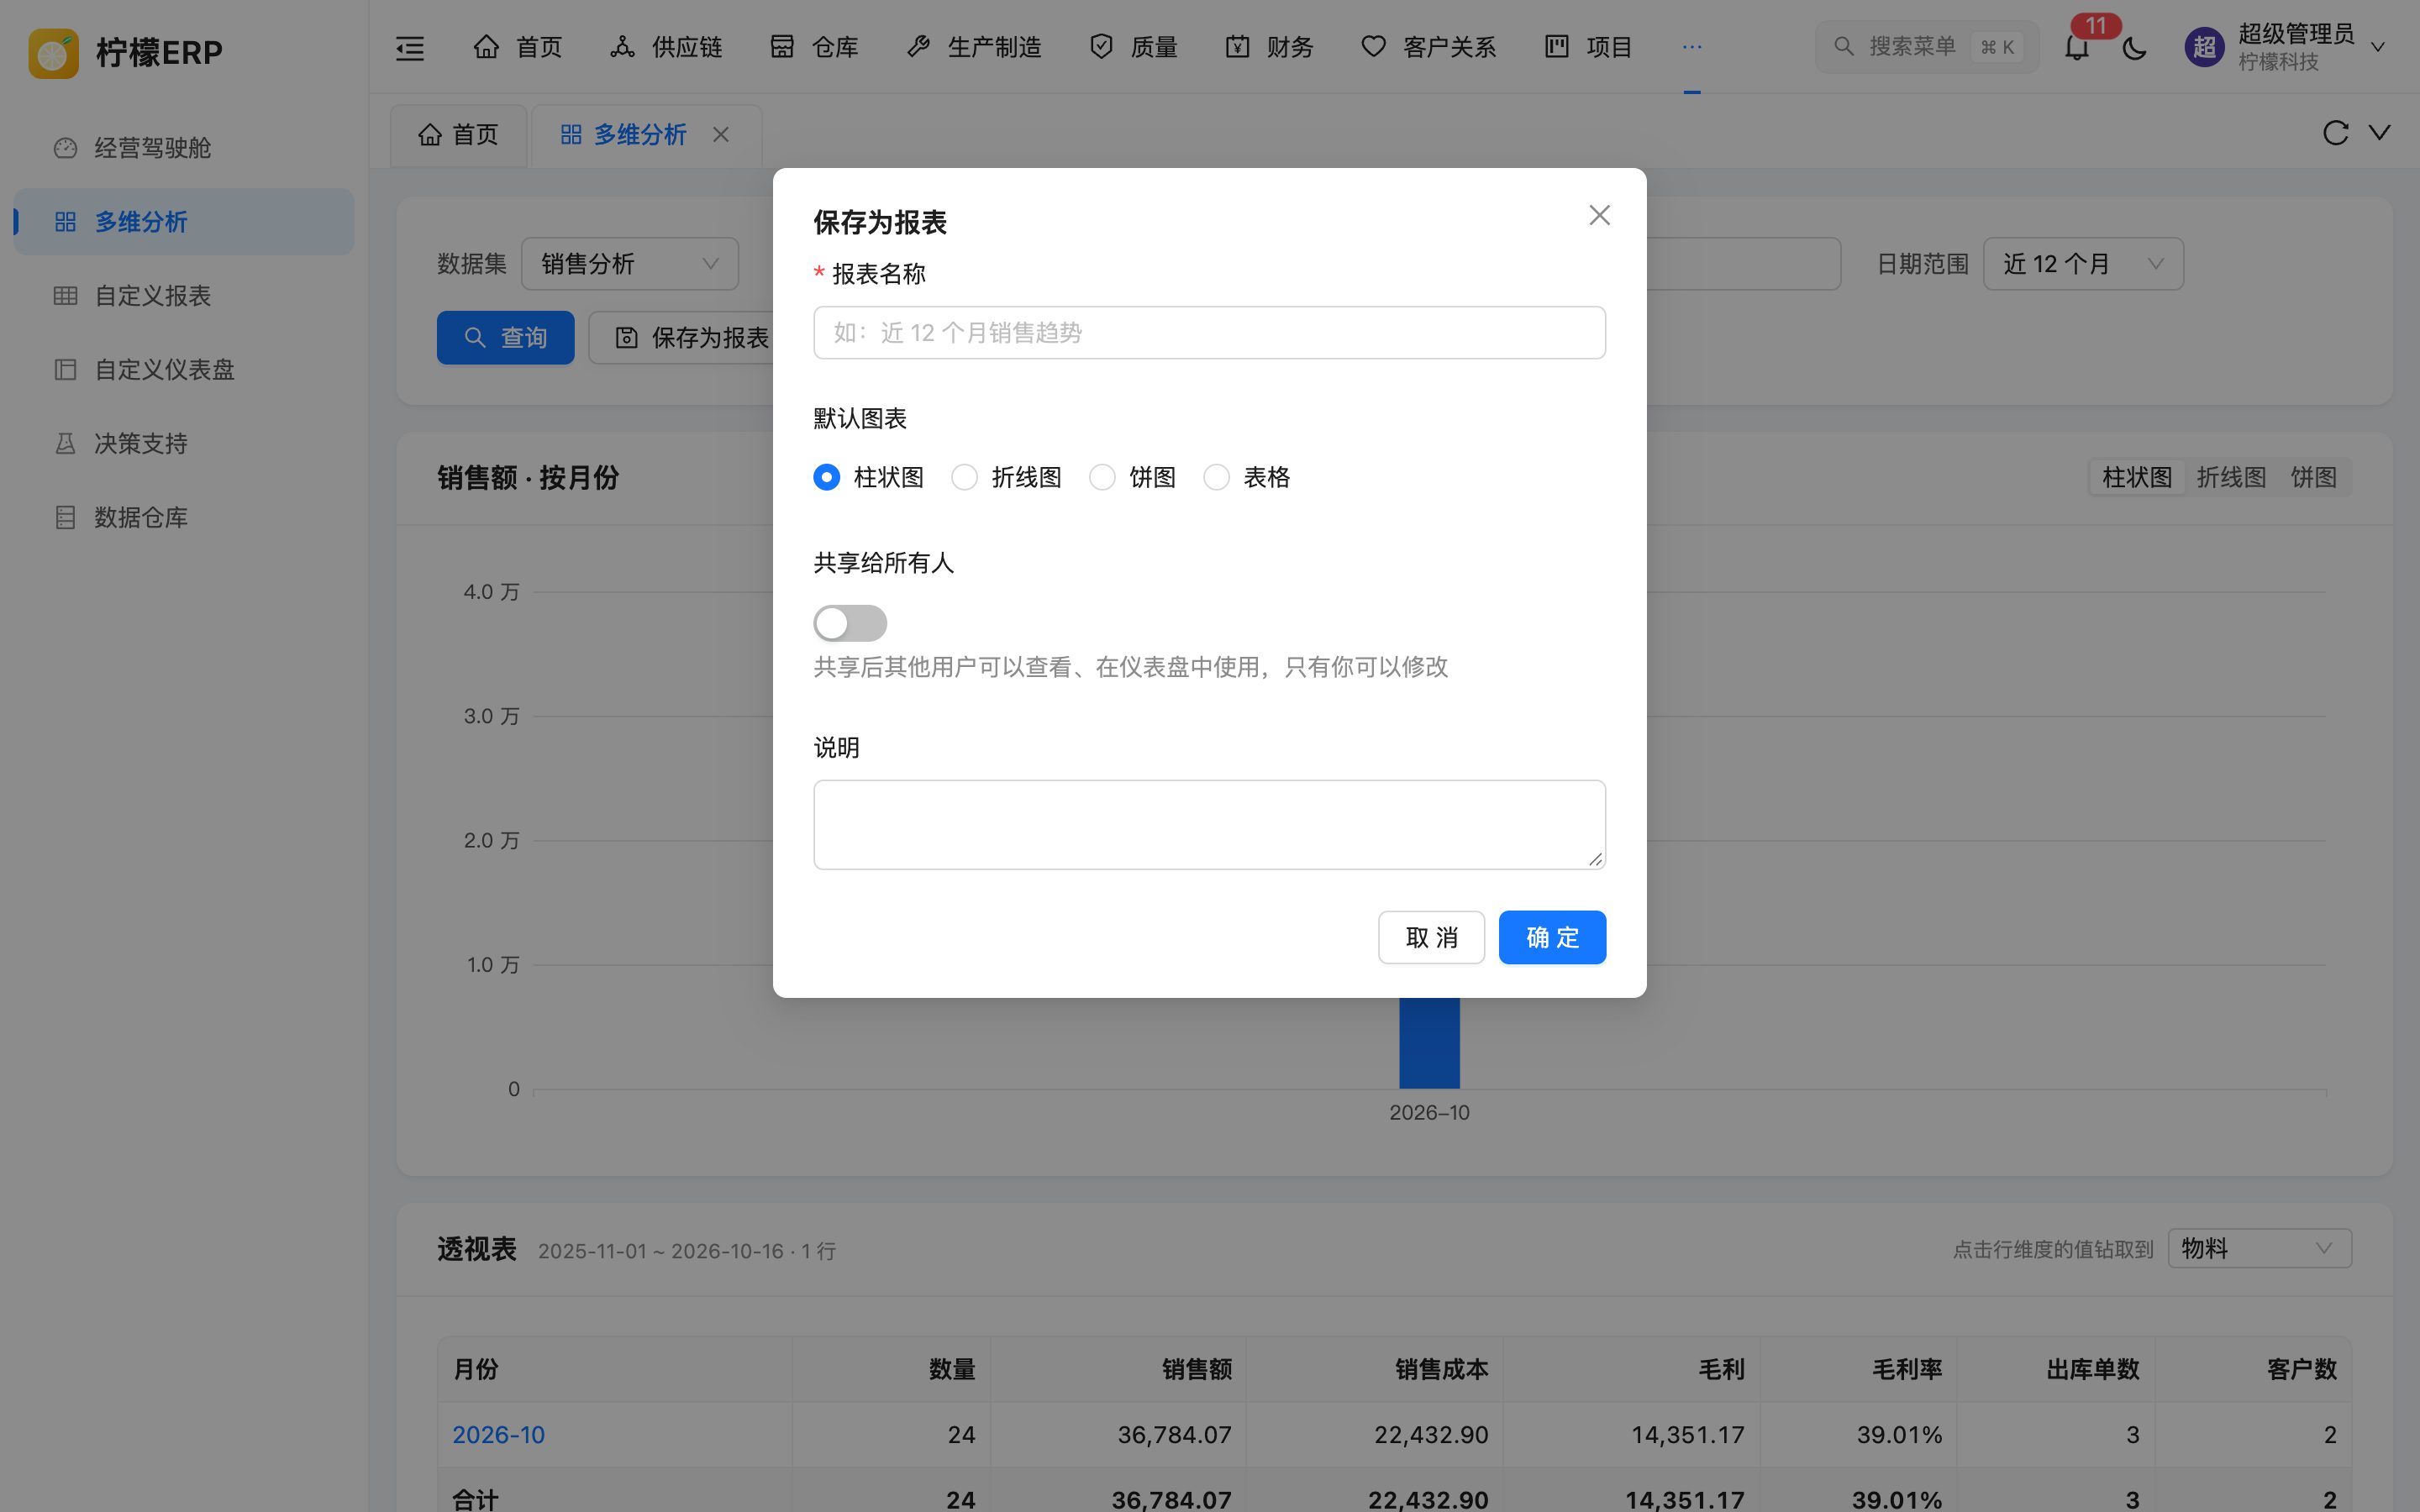The width and height of the screenshot is (2420, 1512).
Task: Select the 饼图 radio option
Action: [x=1102, y=478]
